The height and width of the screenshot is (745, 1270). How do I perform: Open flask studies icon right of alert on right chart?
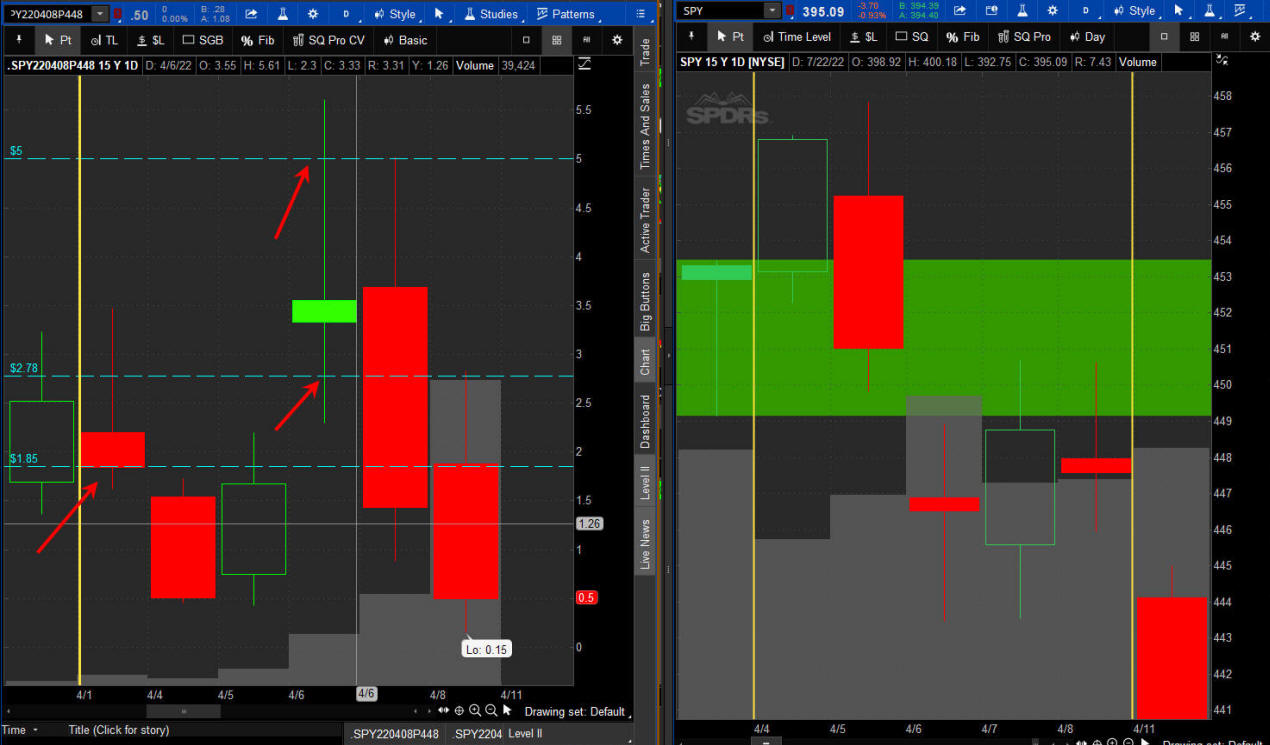point(1023,11)
